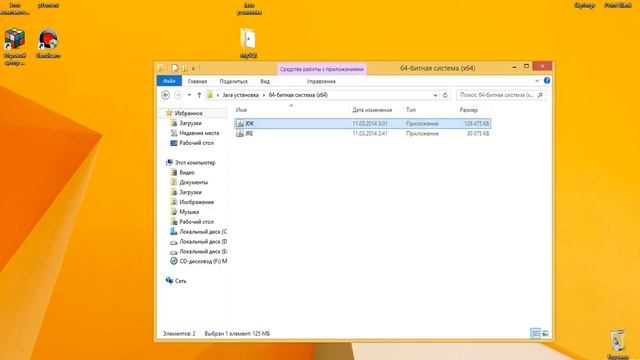
Task: Select the JRE application file
Action: tap(362, 133)
